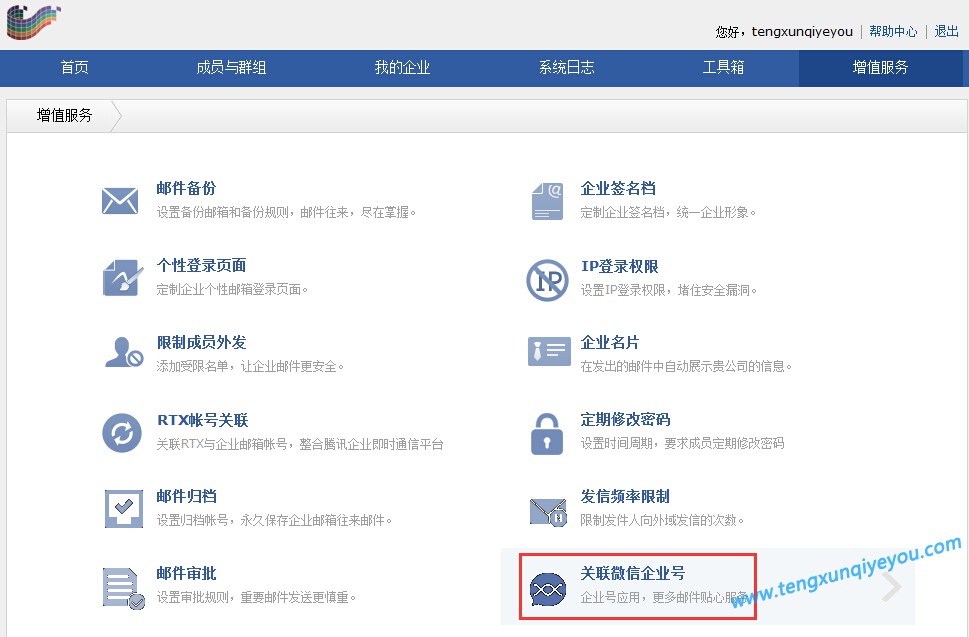Click the 退出 logout link

946,31
